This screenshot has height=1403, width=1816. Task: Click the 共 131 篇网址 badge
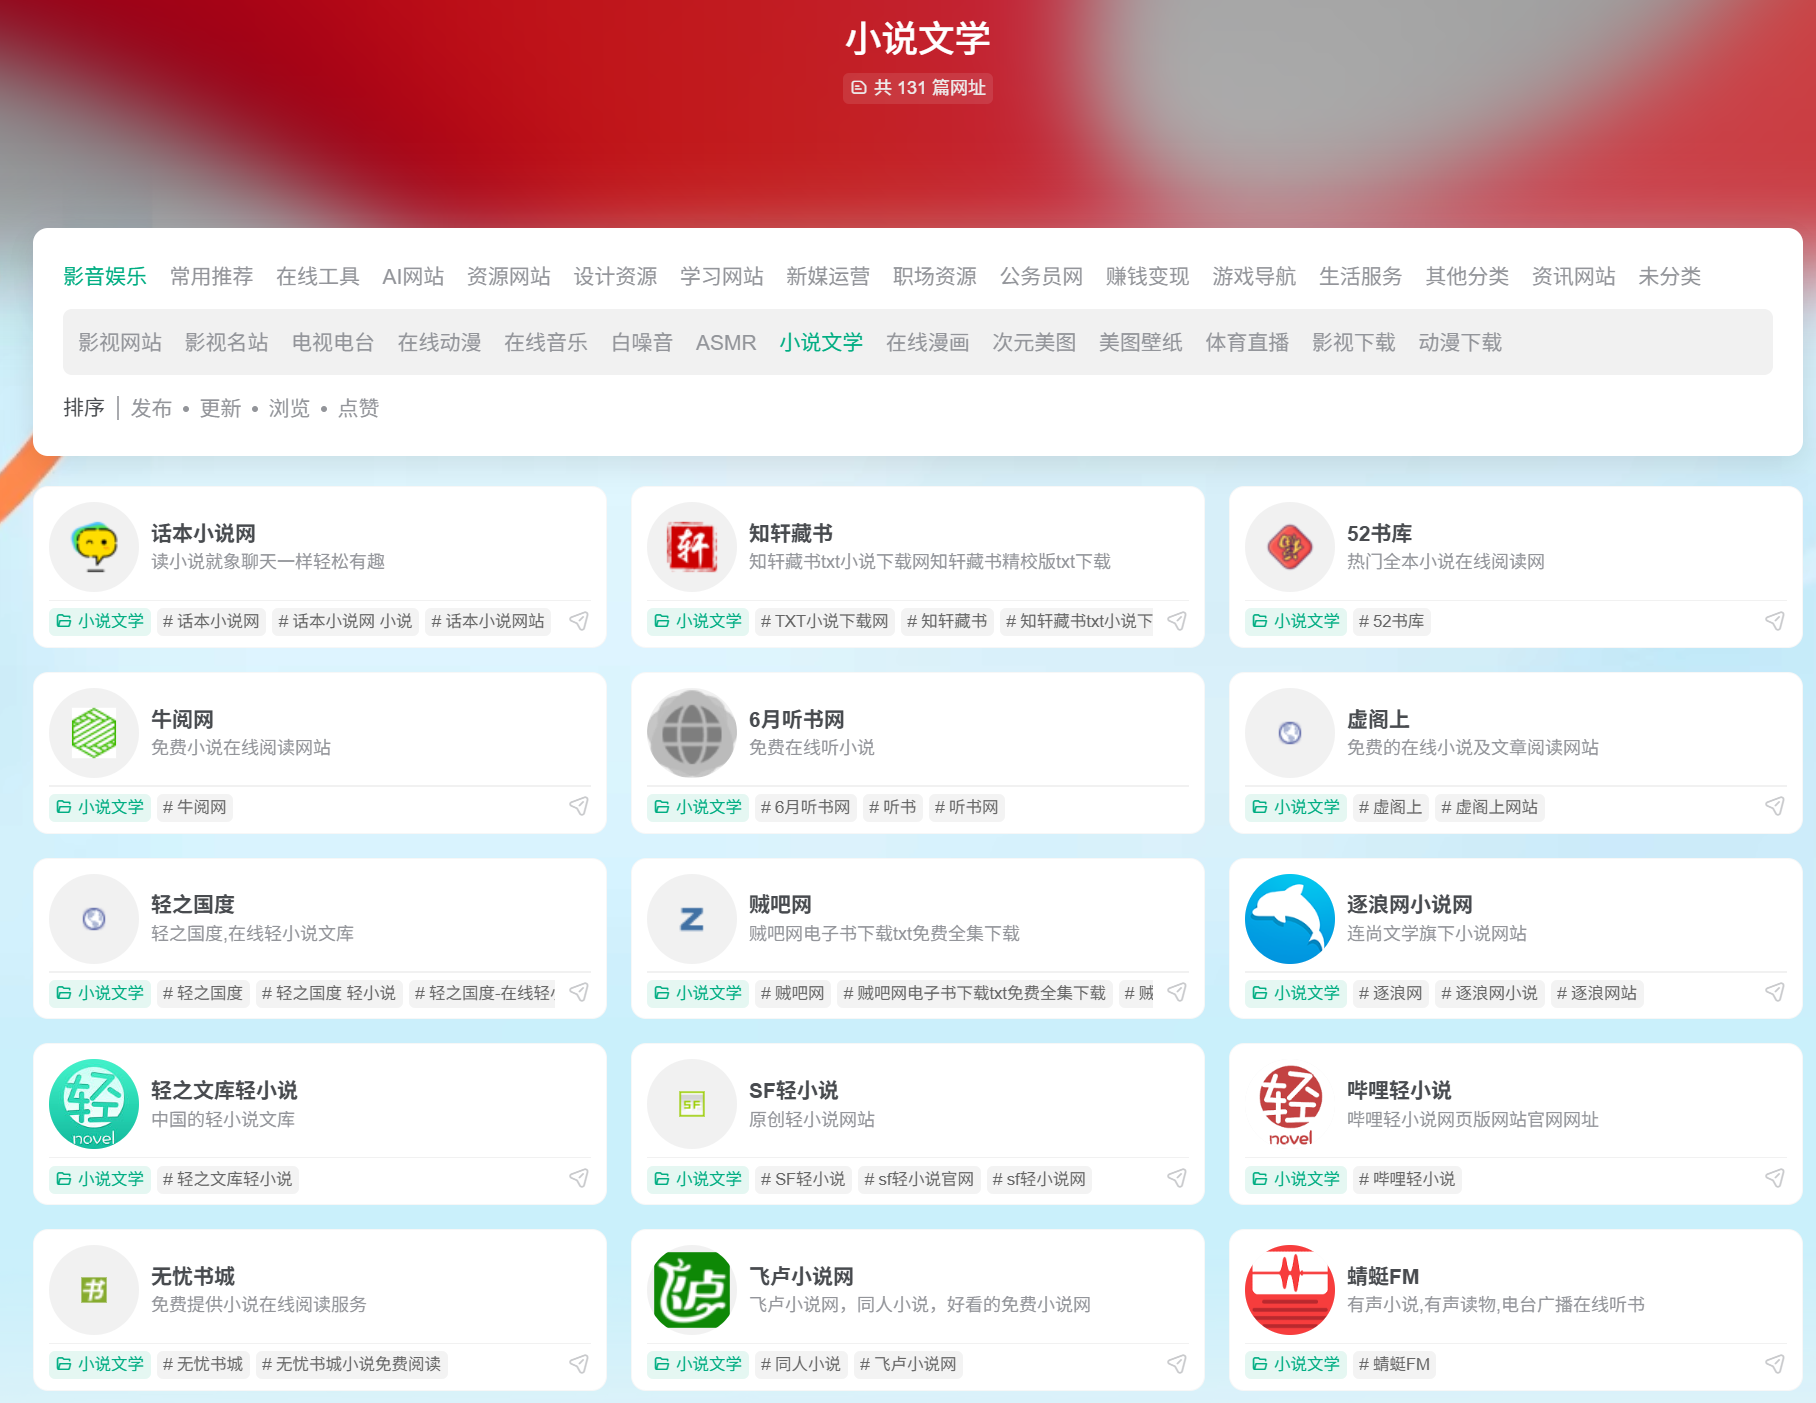(917, 88)
